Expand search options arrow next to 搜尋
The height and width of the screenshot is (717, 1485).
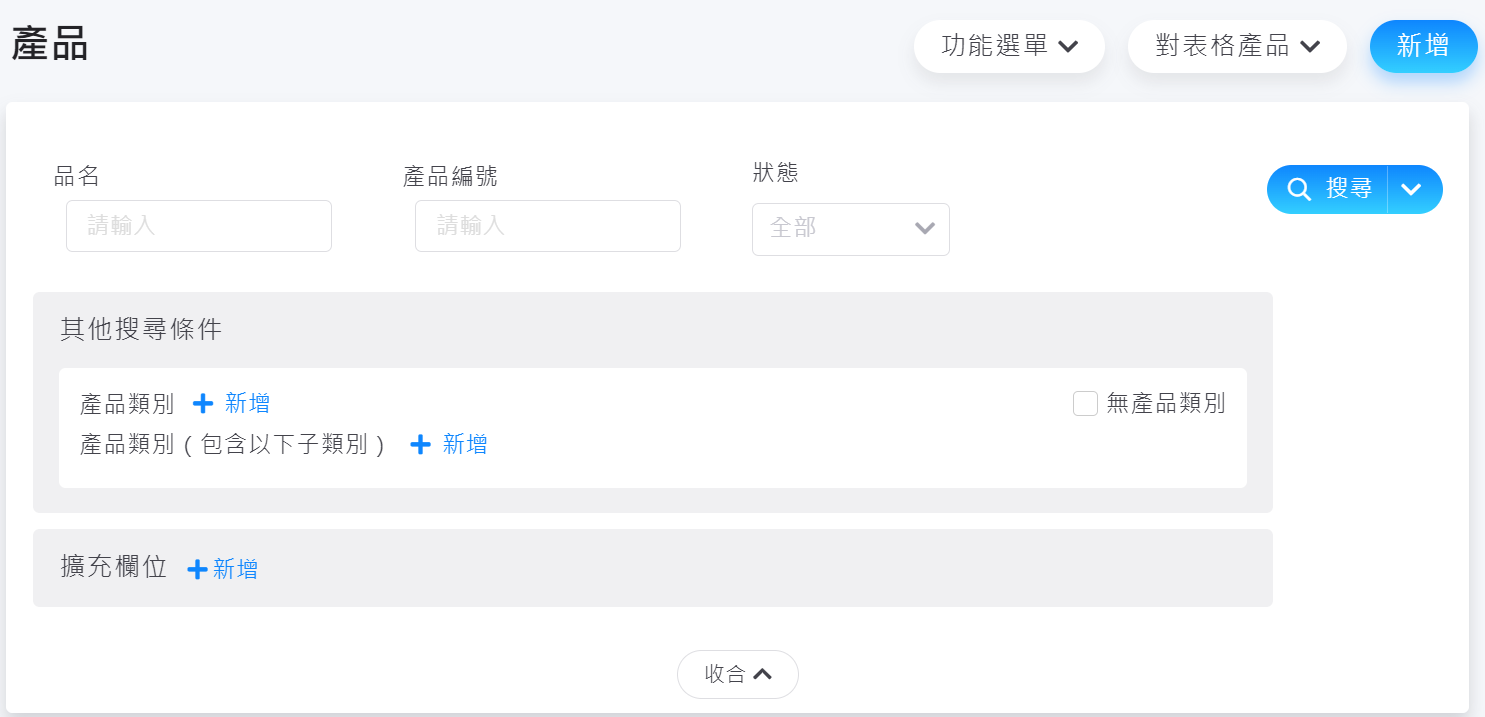1412,190
